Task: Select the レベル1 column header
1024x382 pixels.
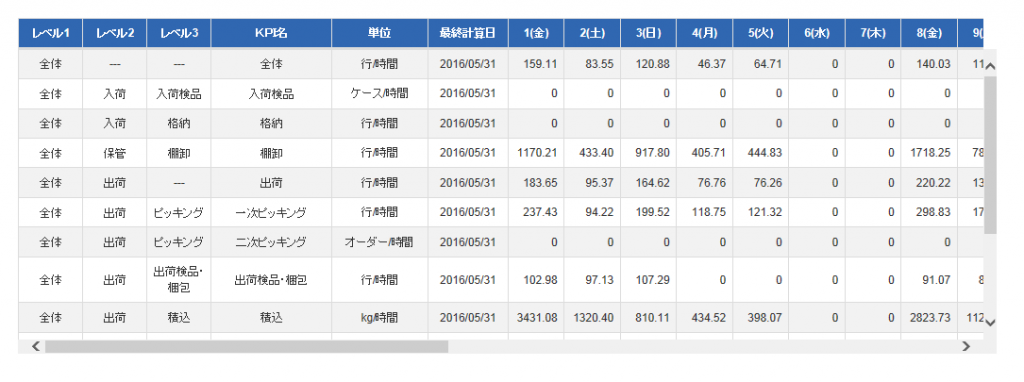Action: 50,33
